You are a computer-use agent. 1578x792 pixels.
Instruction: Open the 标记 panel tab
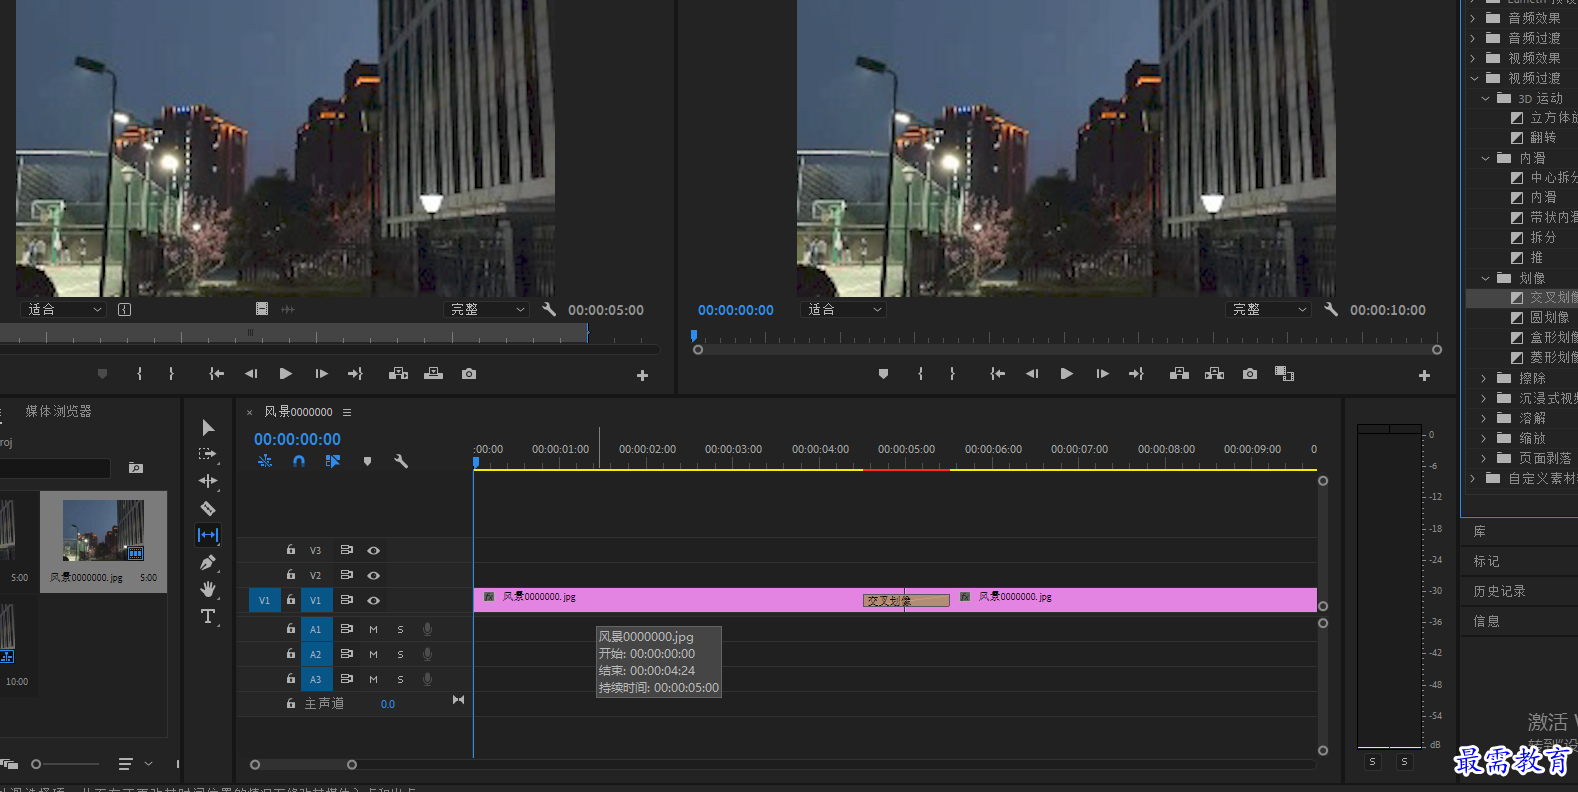pos(1486,561)
